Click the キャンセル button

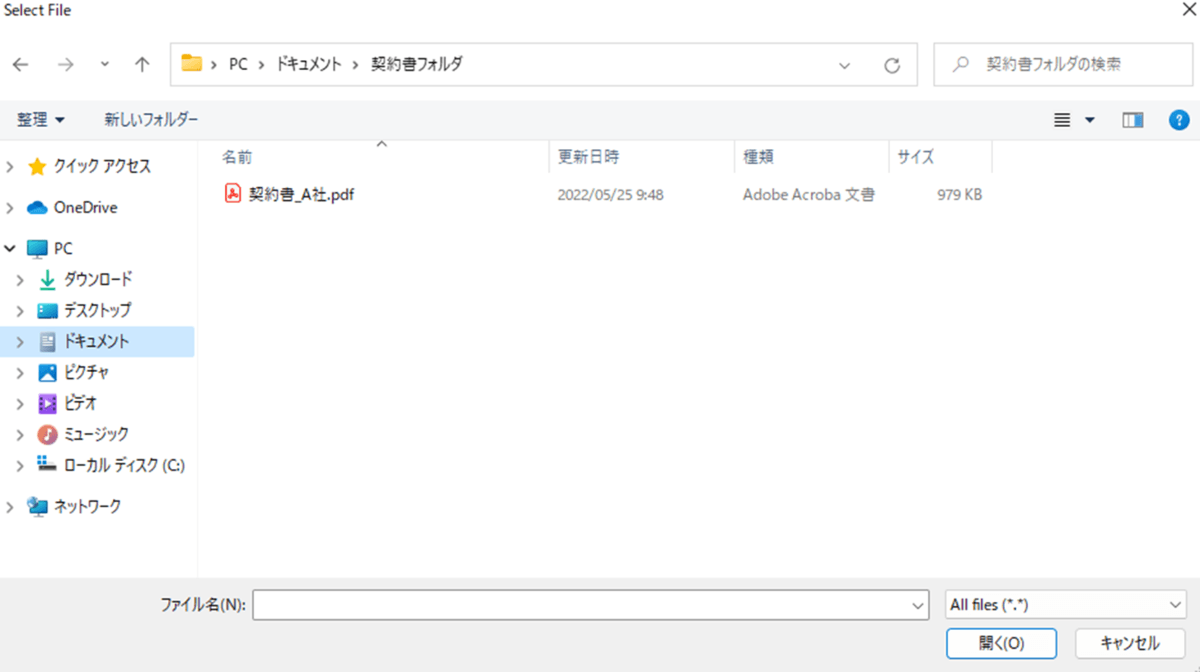coord(1130,643)
